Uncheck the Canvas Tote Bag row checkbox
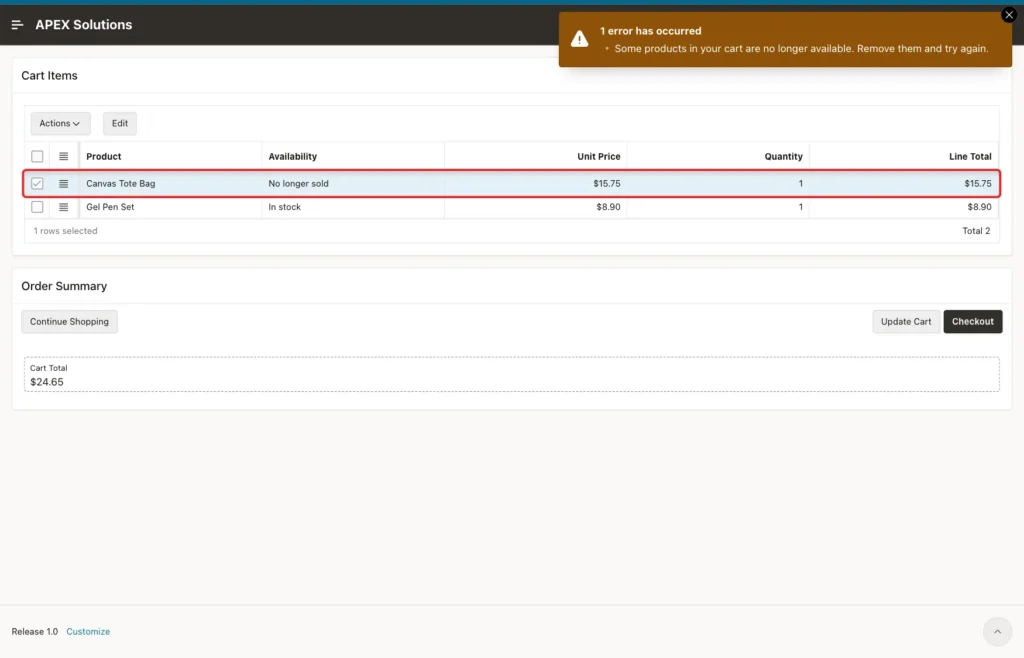Screen dimensions: 1024x658 [37, 184]
